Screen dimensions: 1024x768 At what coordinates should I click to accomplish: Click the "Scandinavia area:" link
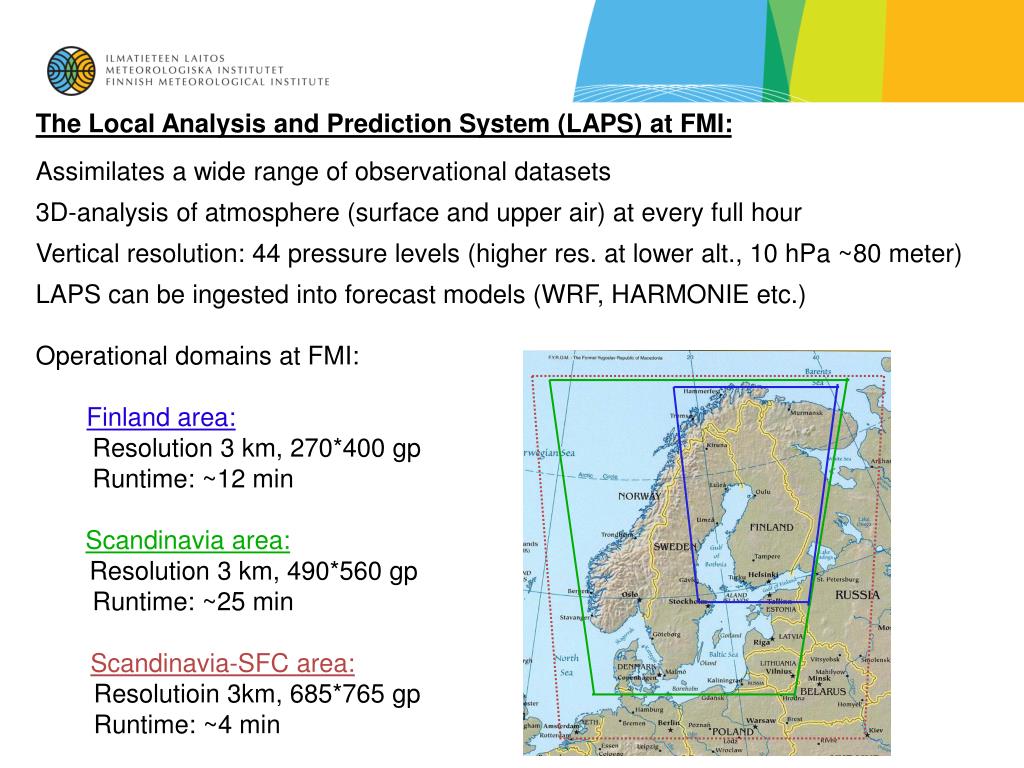coord(187,540)
